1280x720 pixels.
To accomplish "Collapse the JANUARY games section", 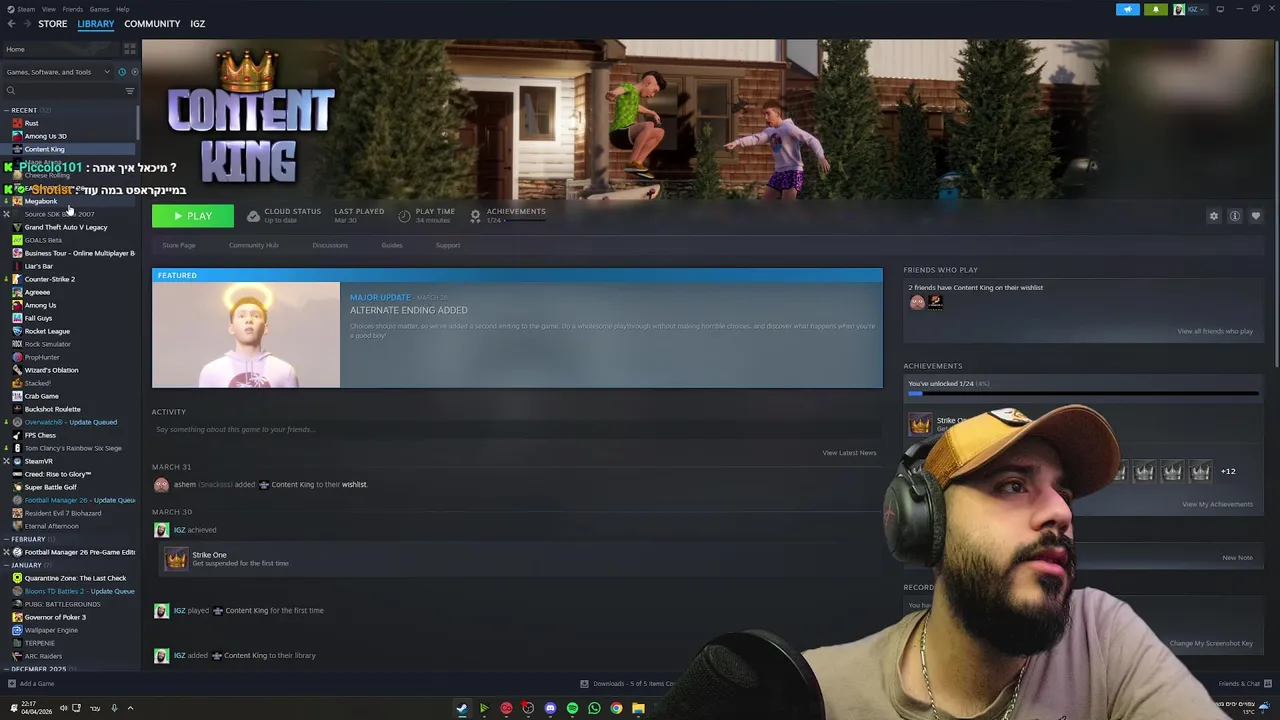I will click(x=6, y=565).
